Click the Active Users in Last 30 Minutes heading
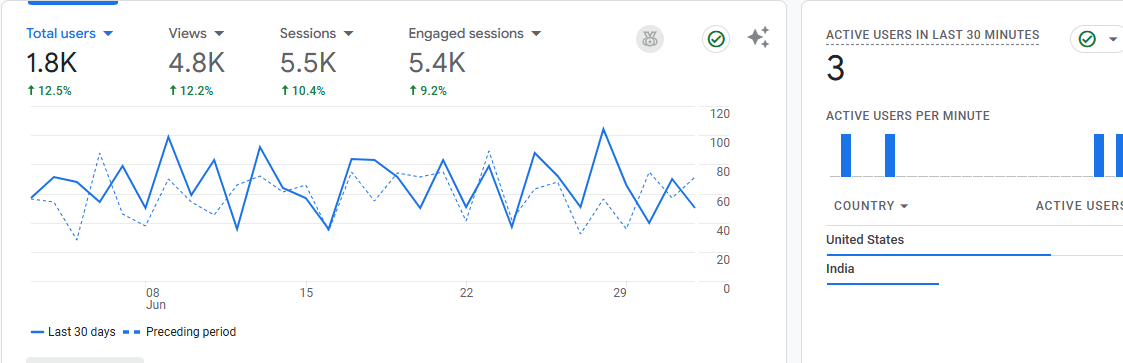 pyautogui.click(x=932, y=35)
